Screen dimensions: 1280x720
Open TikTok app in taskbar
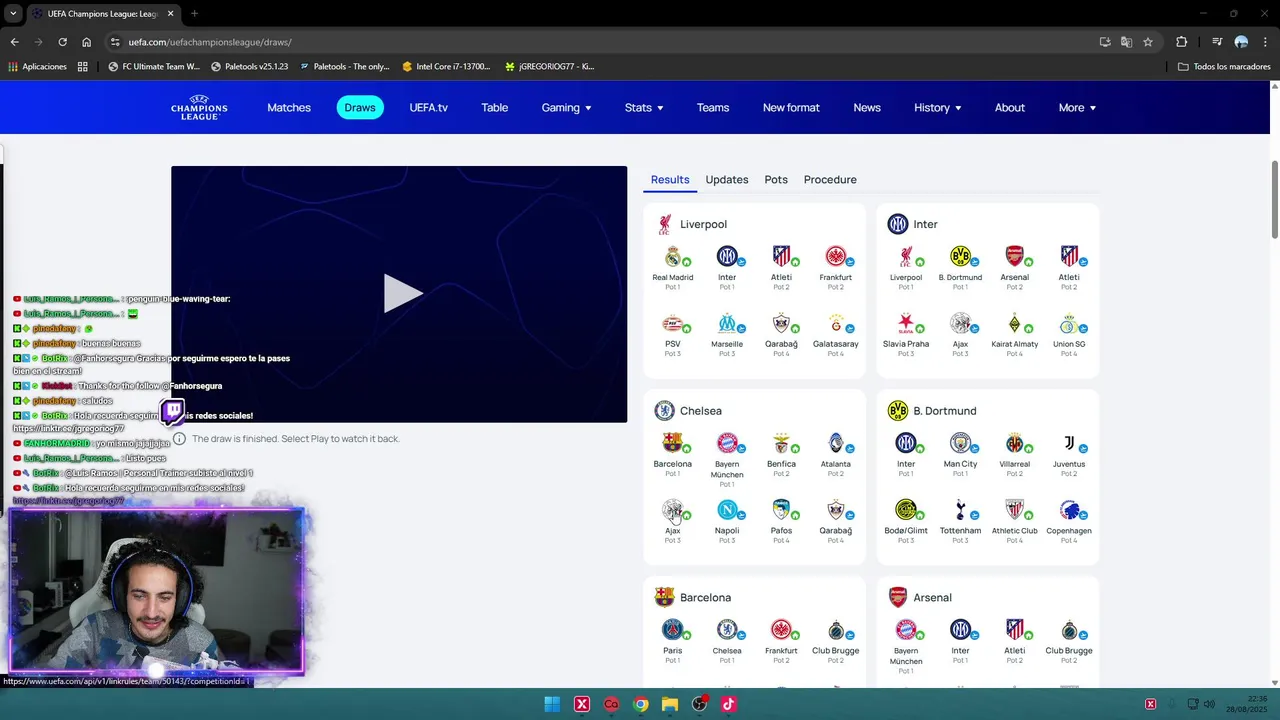pyautogui.click(x=728, y=704)
